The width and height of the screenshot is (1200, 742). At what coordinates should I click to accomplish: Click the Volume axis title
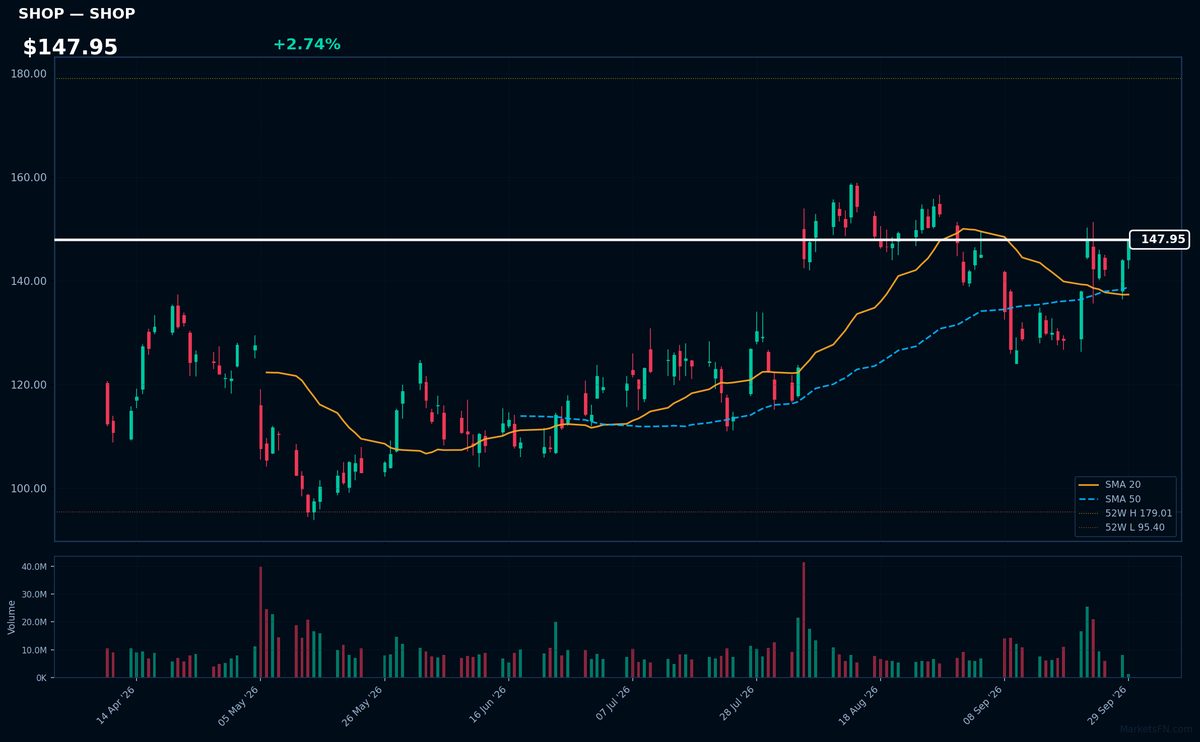12,617
